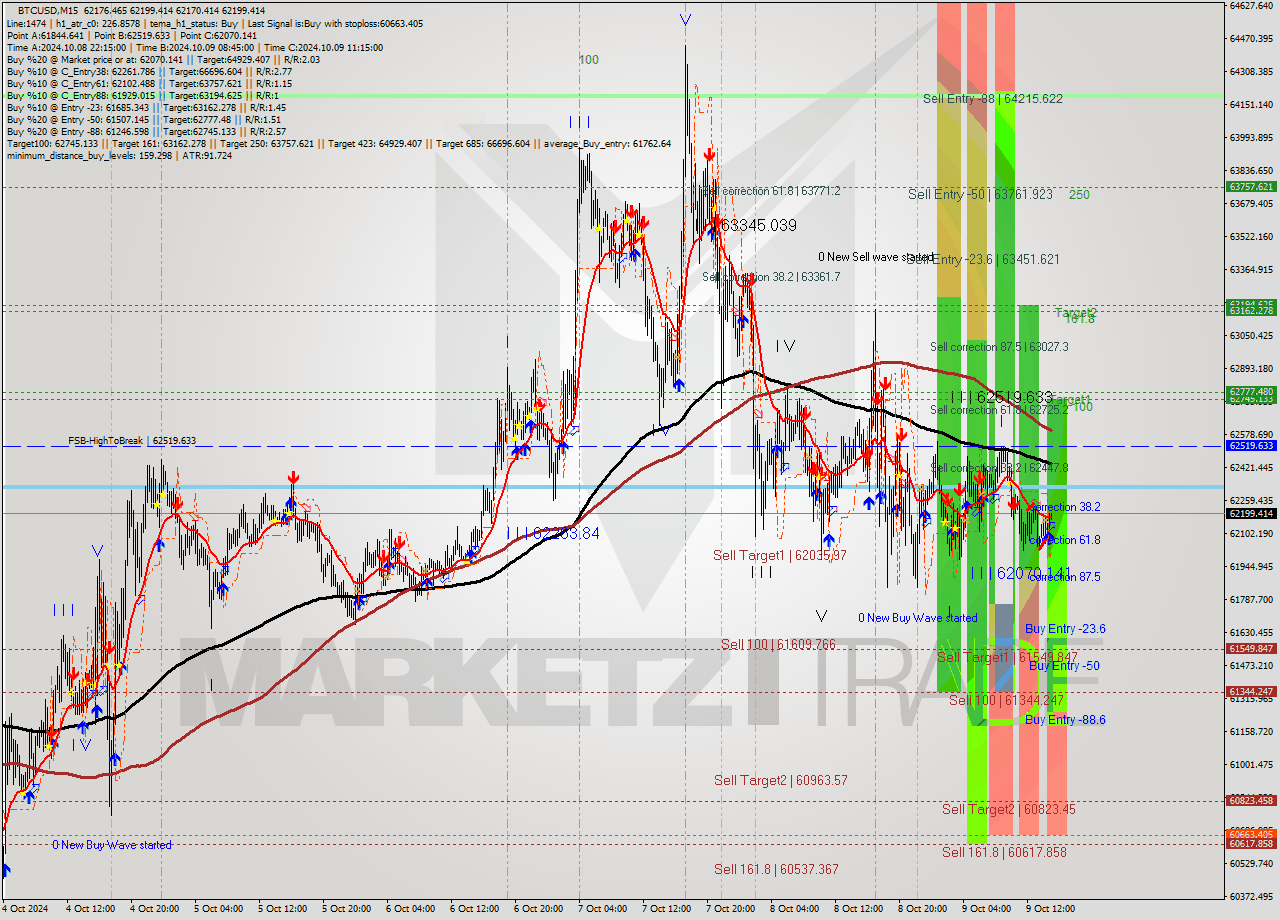Image resolution: width=1280 pixels, height=920 pixels.
Task: Click the 64627.640 price axis value
Action: point(1250,6)
